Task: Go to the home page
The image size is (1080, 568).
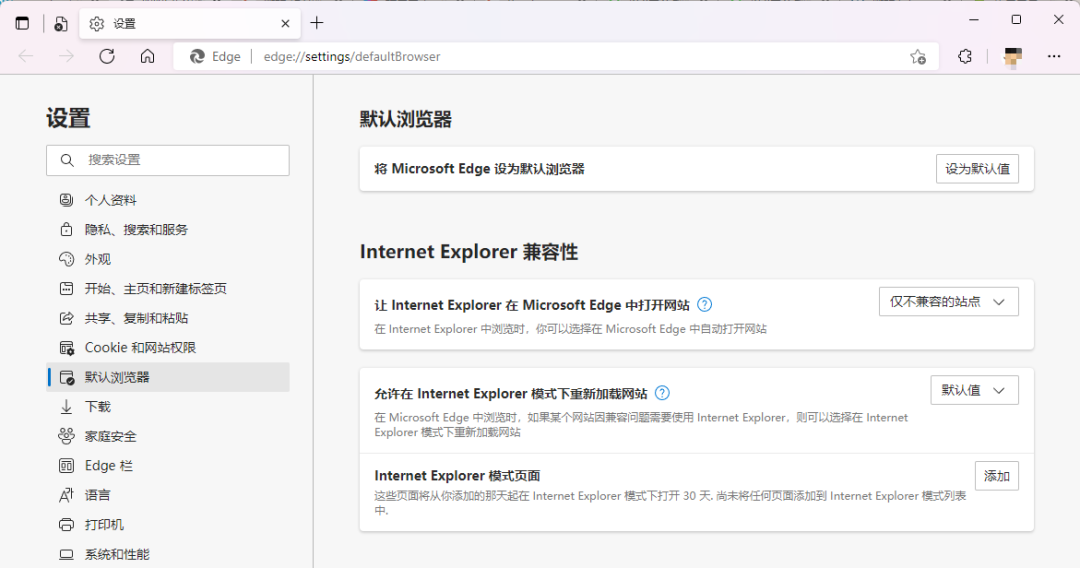Action: pos(147,56)
